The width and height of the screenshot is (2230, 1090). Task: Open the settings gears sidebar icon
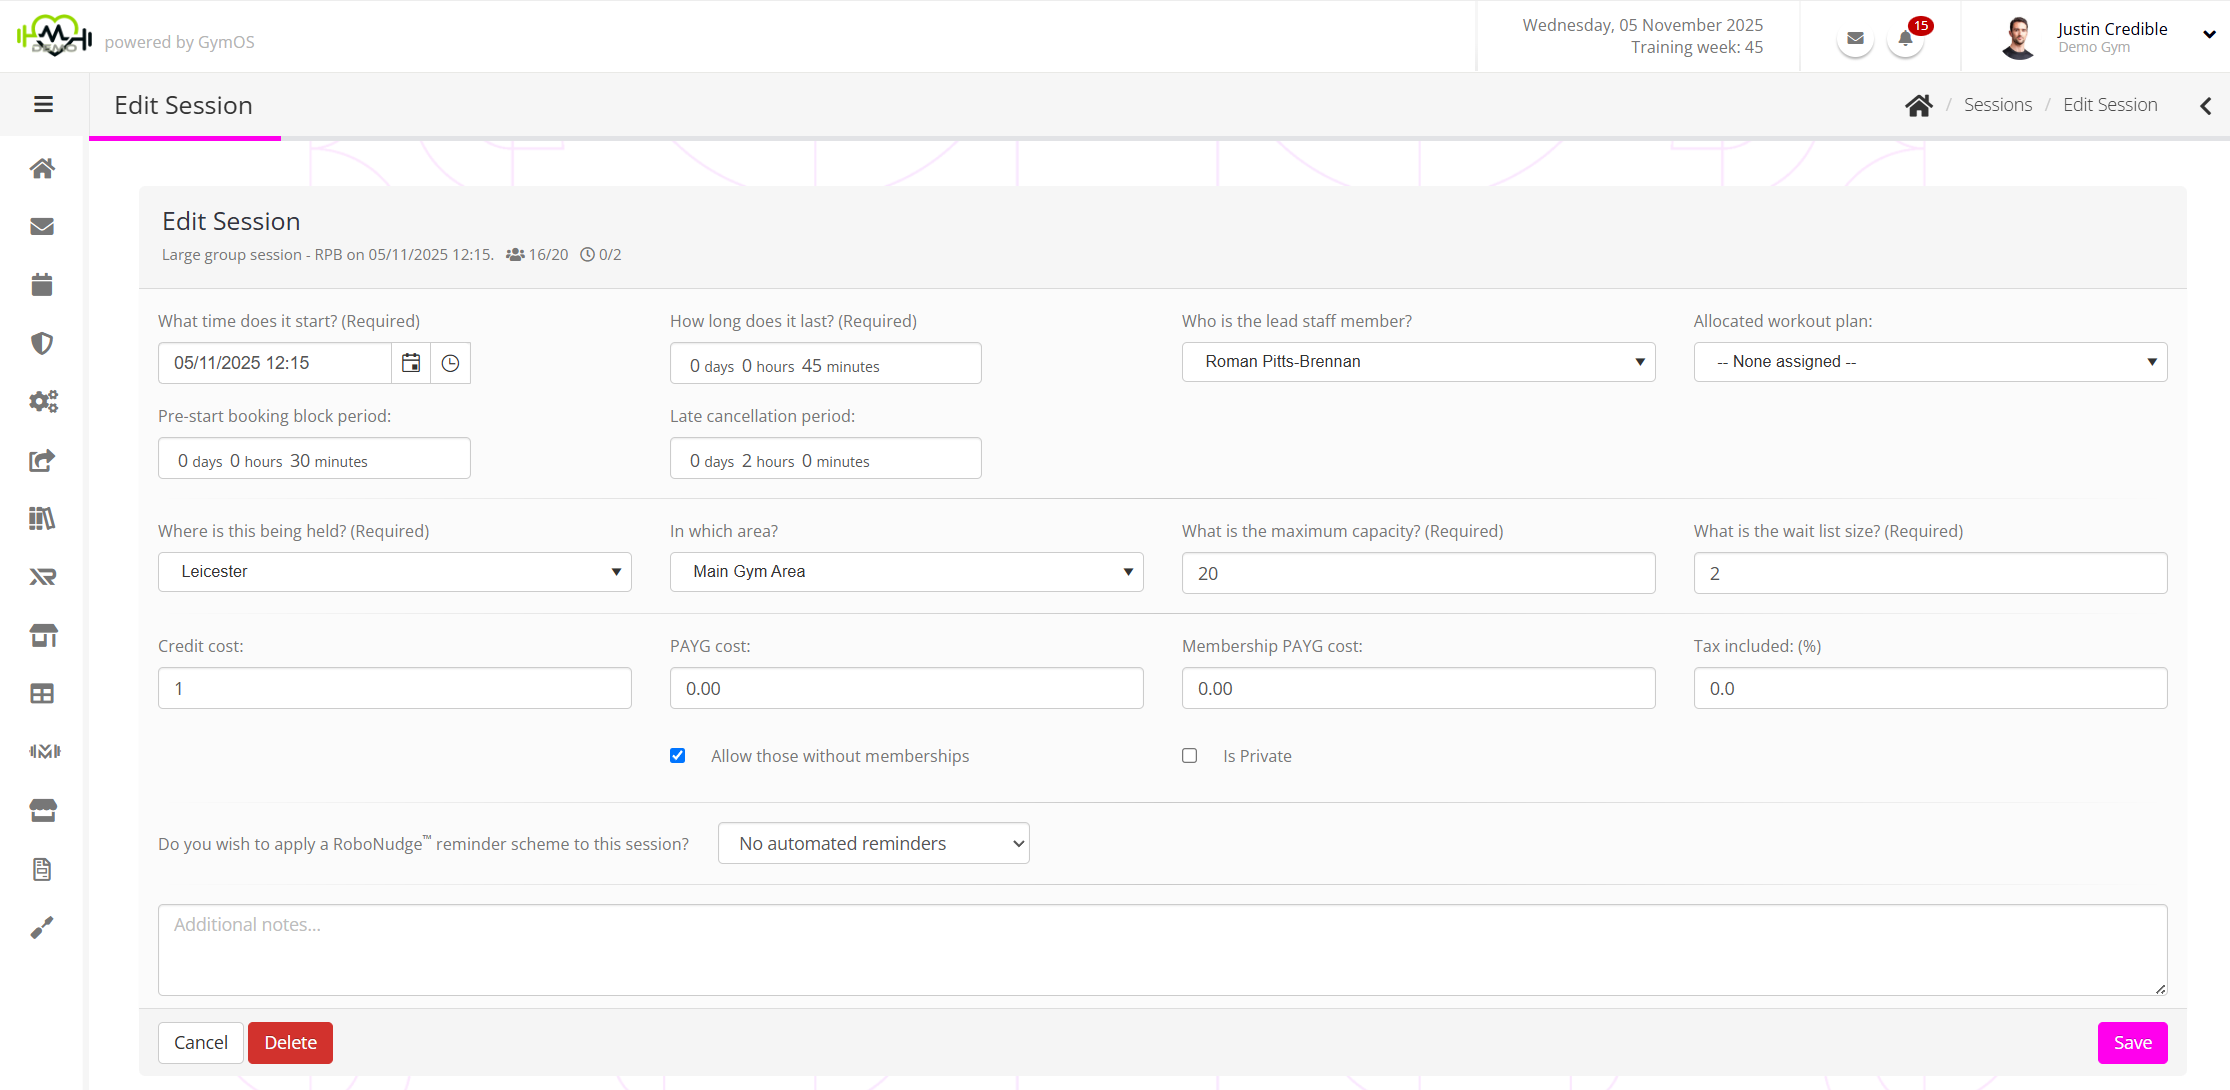pyautogui.click(x=42, y=402)
